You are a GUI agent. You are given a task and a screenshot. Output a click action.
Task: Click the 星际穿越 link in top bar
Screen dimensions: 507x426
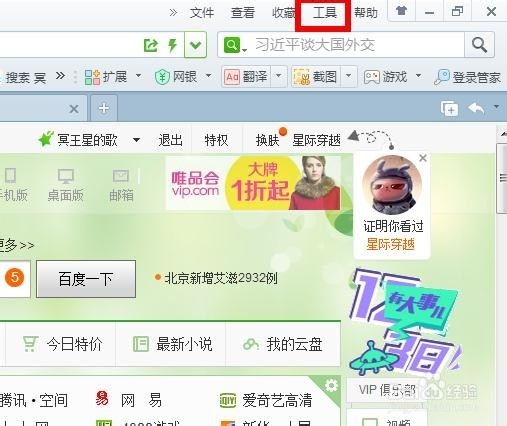316,140
